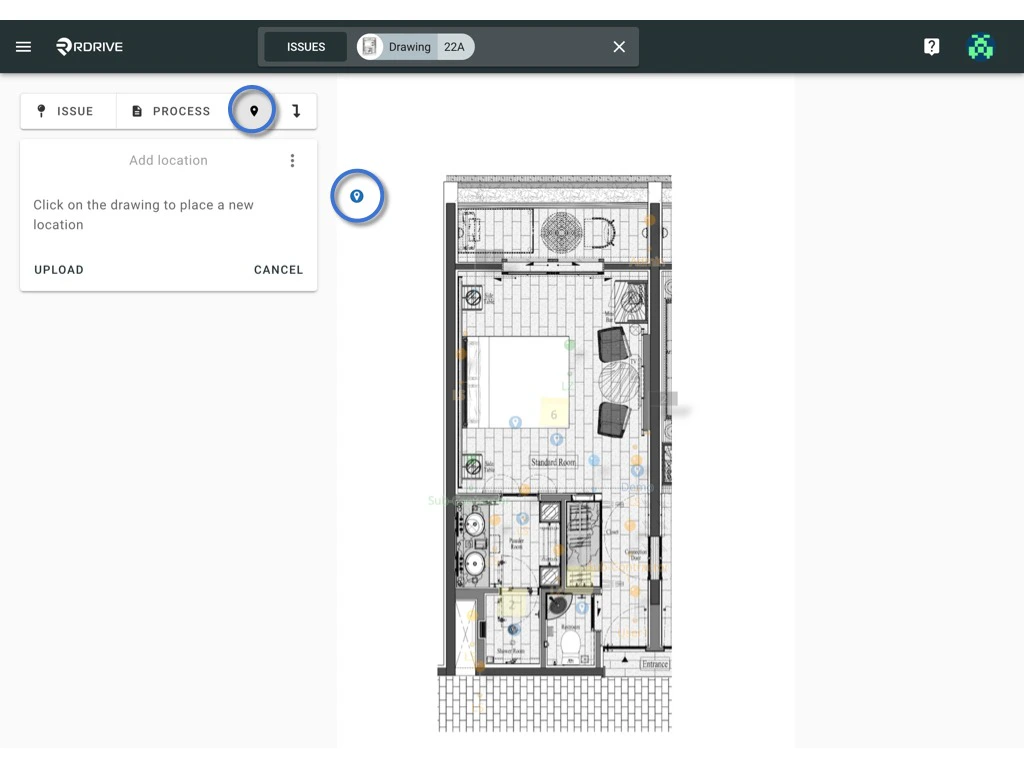Click the RDRIVE logo

click(x=89, y=47)
